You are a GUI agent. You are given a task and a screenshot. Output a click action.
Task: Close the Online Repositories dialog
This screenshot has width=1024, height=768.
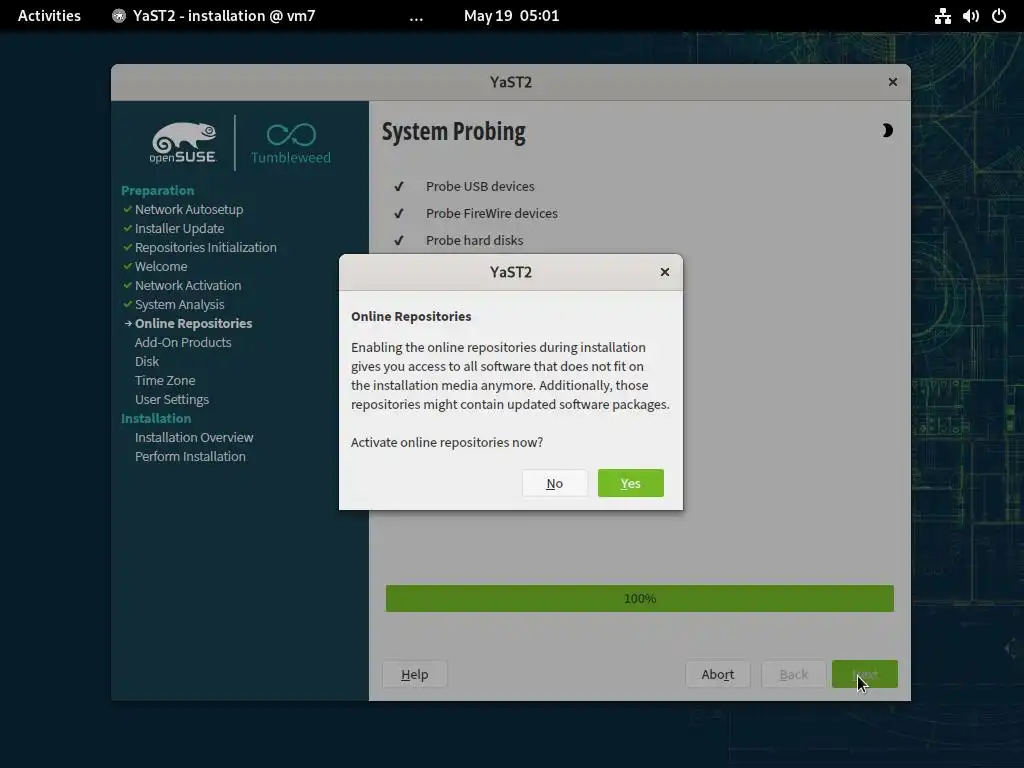click(665, 272)
